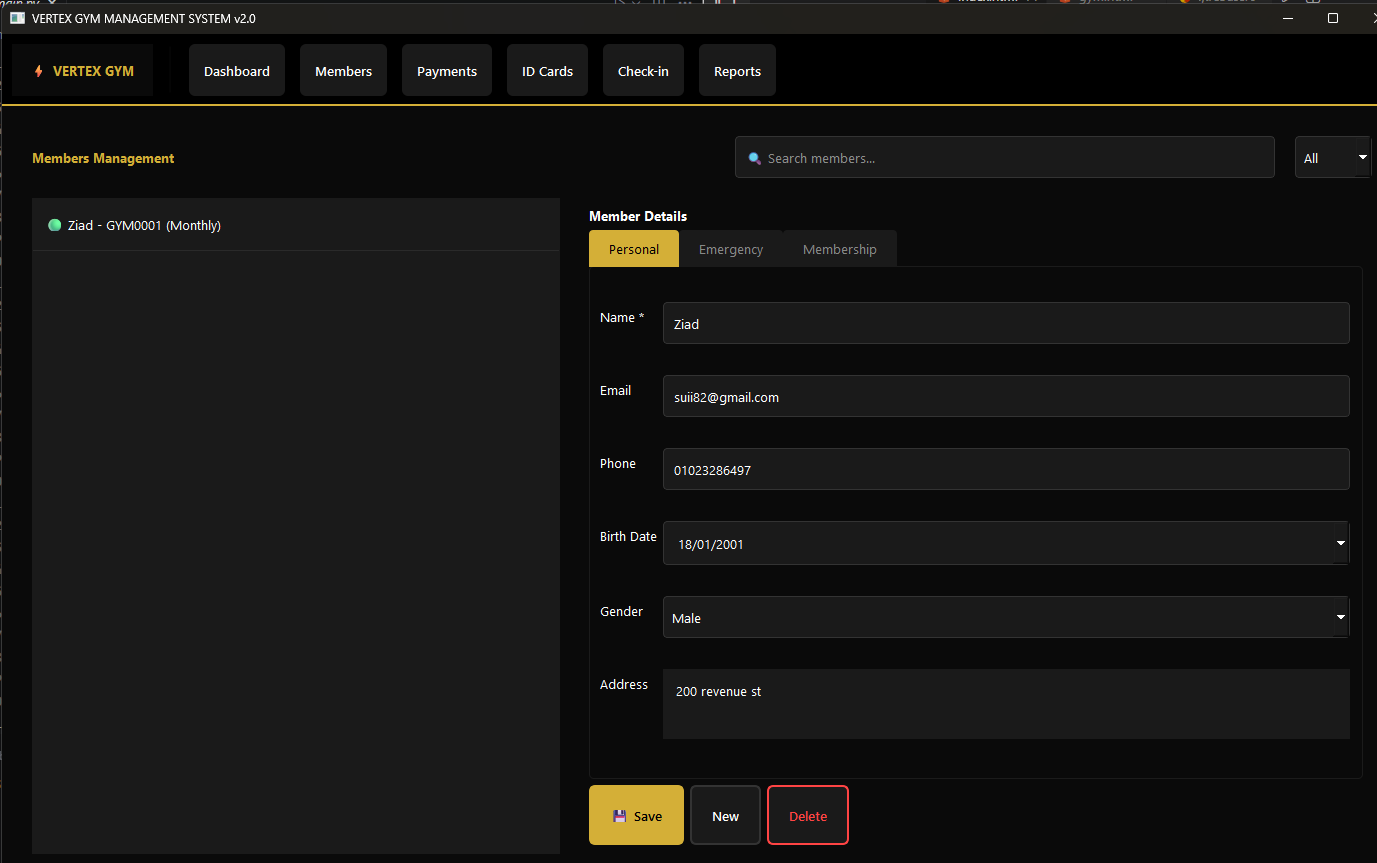The height and width of the screenshot is (863, 1377).
Task: Open the All filter dropdown
Action: 1333,158
